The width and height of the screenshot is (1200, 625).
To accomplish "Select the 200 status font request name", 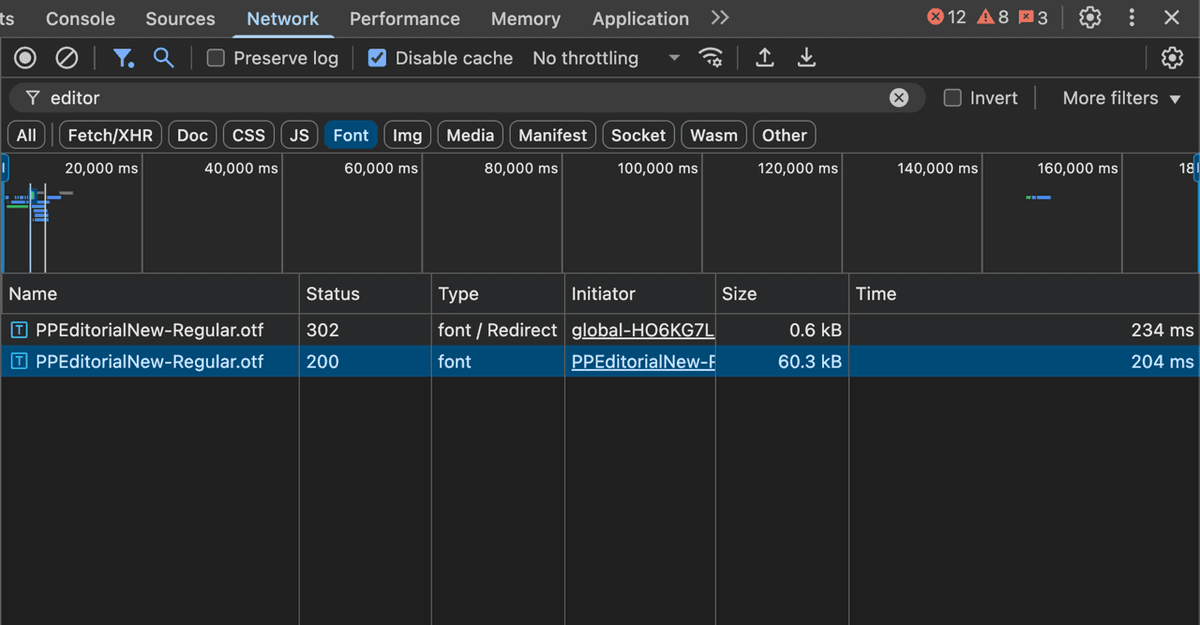I will point(150,361).
